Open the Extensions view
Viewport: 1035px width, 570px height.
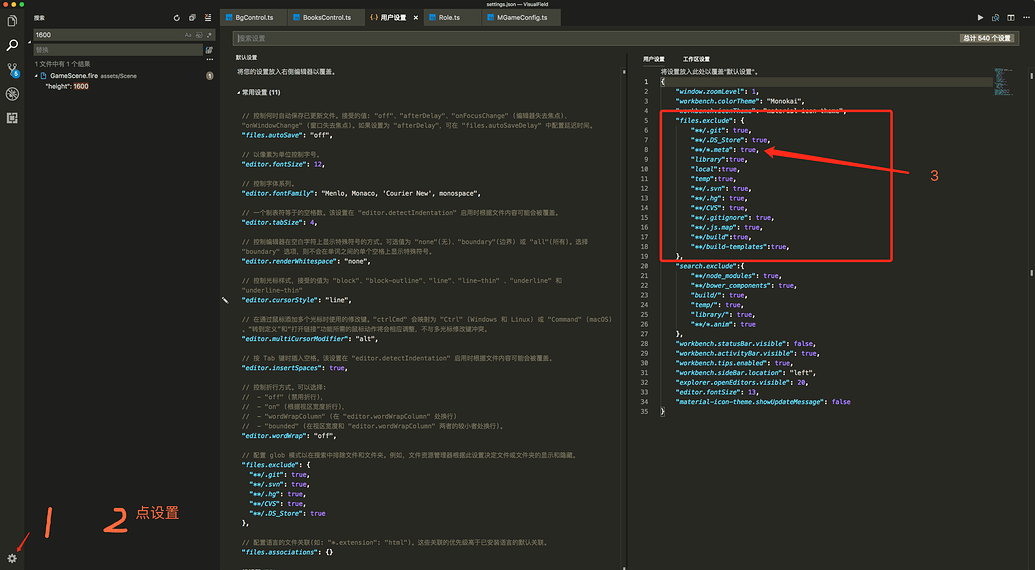12,118
